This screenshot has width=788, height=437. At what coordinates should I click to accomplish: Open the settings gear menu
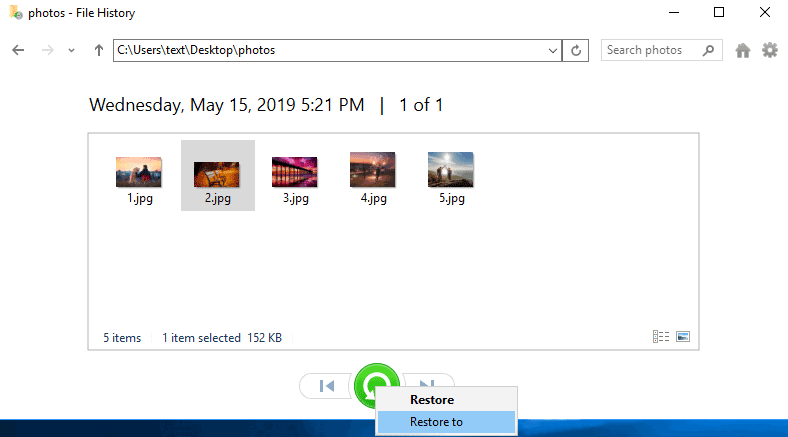click(x=770, y=50)
